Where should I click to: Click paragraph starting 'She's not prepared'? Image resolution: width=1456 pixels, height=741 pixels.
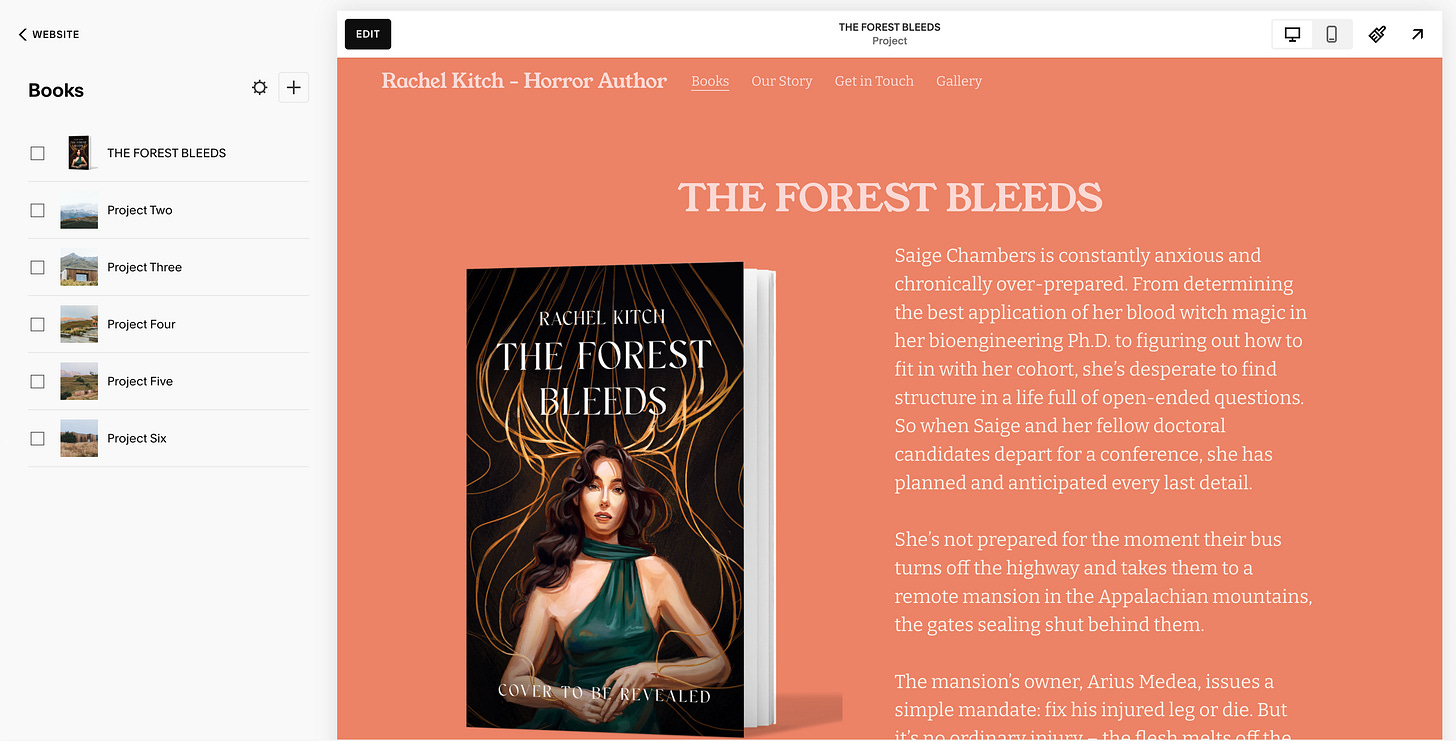click(1103, 582)
